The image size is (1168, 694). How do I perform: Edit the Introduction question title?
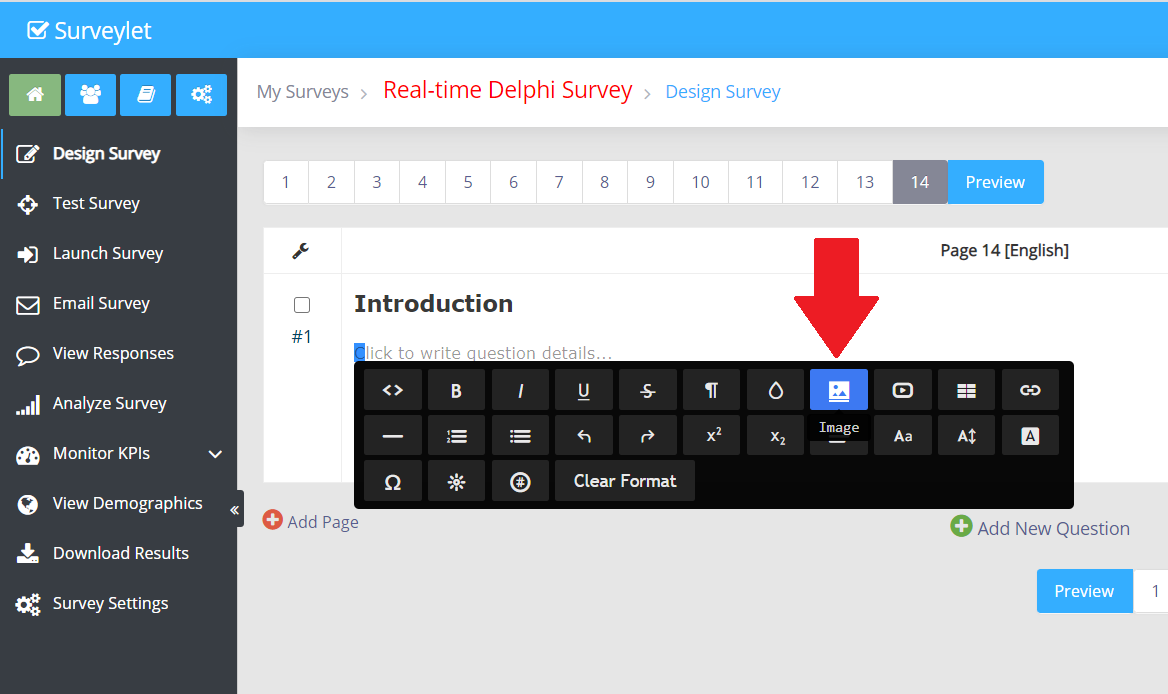click(434, 304)
